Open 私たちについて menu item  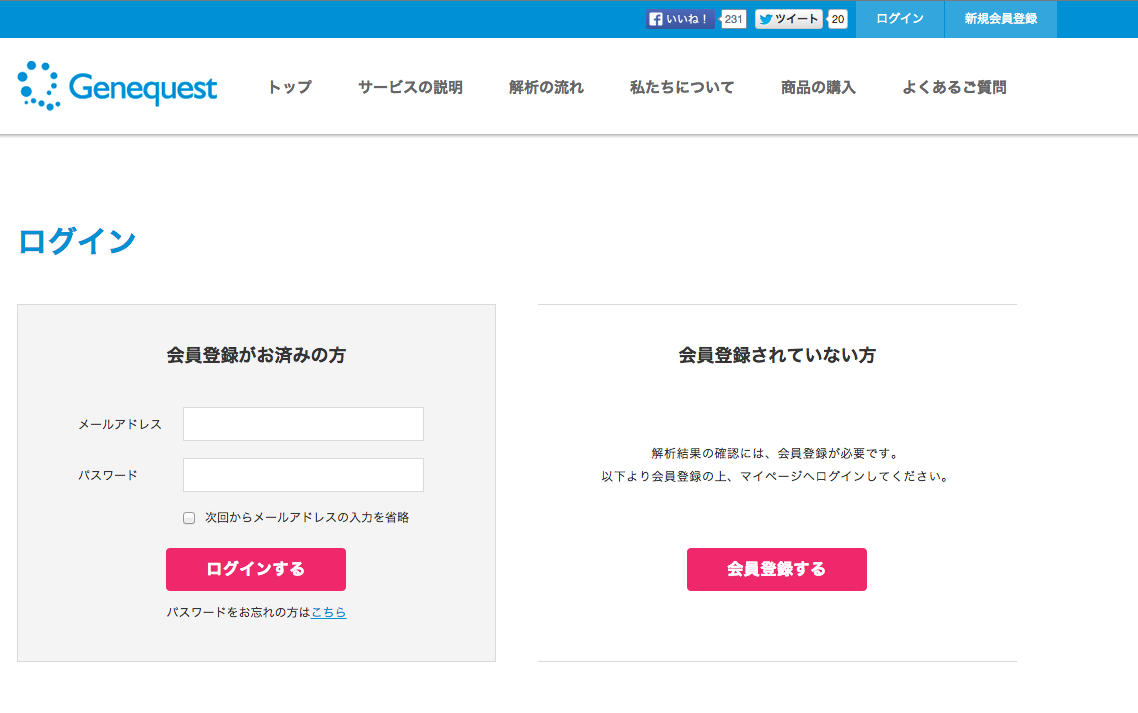click(x=682, y=87)
